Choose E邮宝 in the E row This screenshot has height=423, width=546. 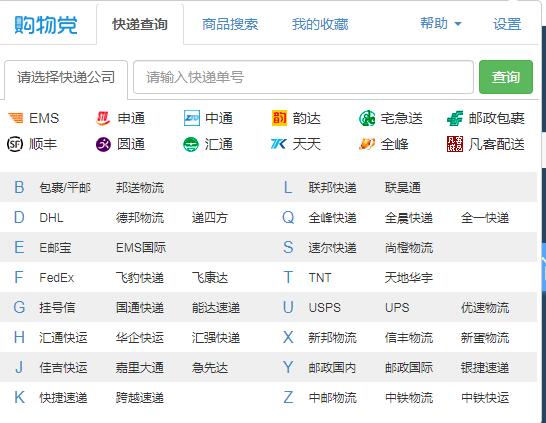tap(55, 248)
